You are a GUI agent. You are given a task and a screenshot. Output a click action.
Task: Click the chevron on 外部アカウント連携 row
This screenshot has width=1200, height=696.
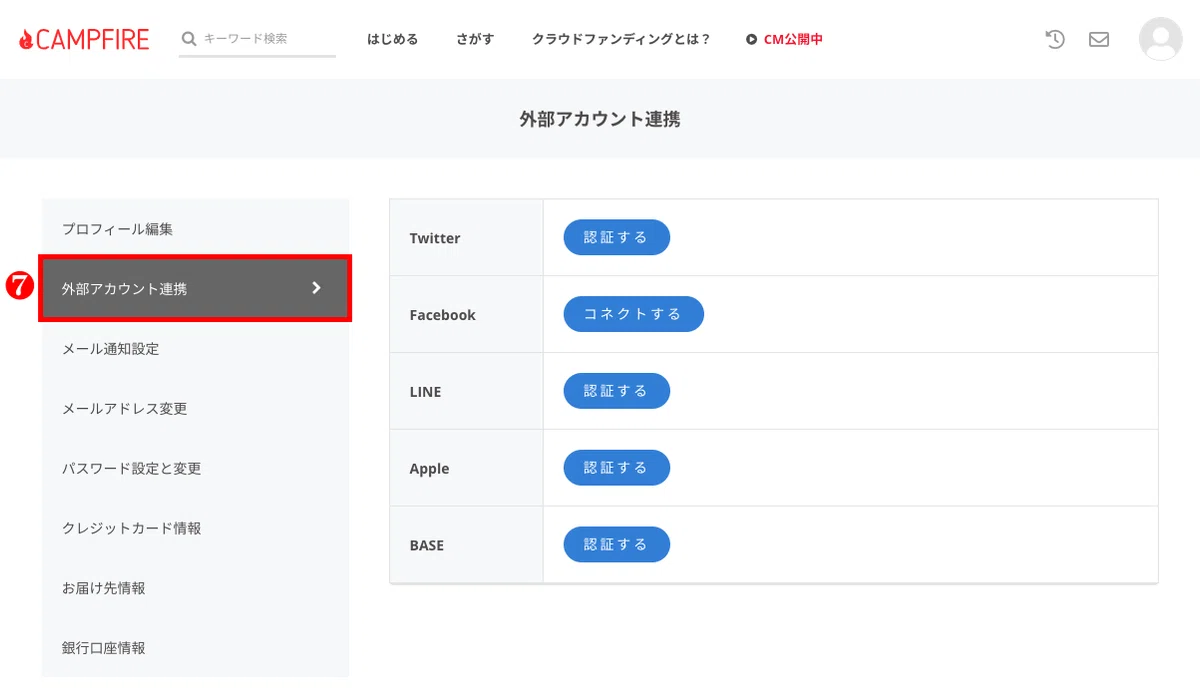(317, 288)
